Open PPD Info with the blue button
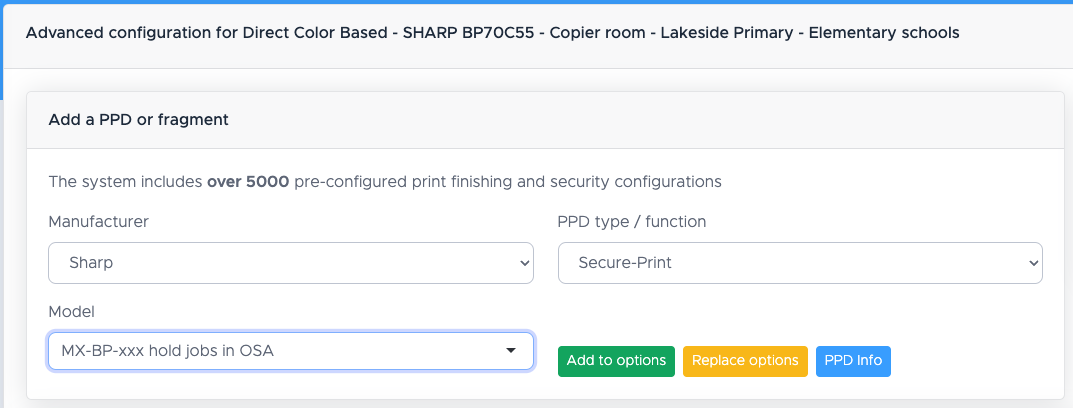The image size is (1073, 408). pos(853,361)
